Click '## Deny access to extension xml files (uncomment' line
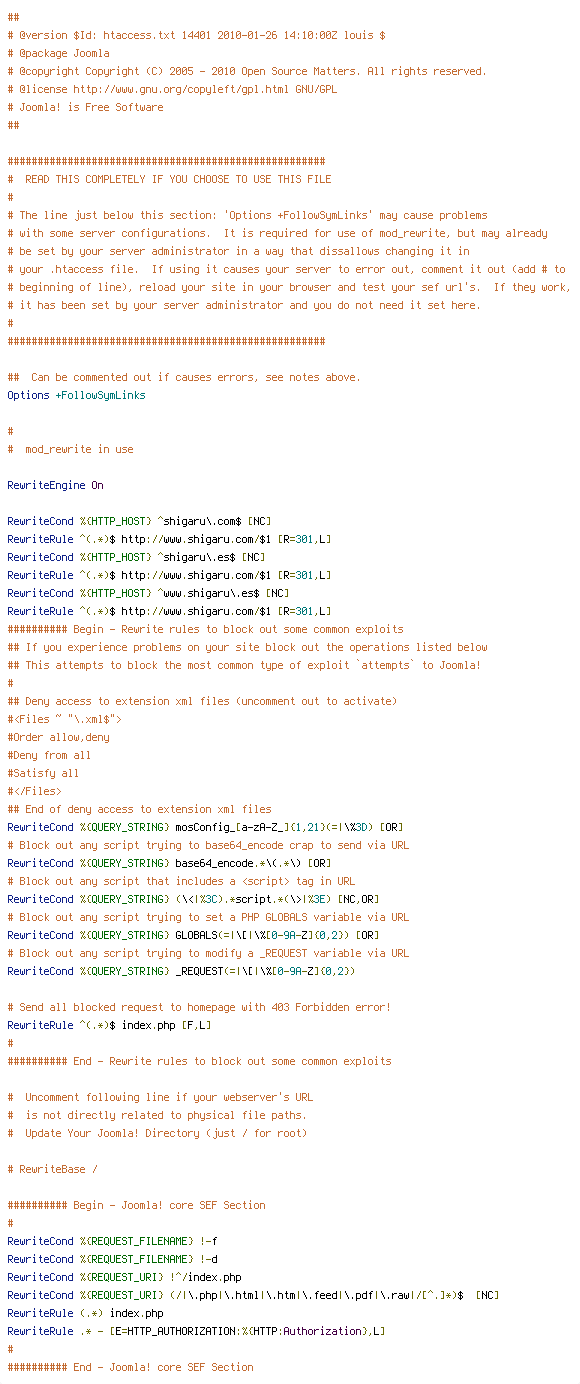 point(202,701)
